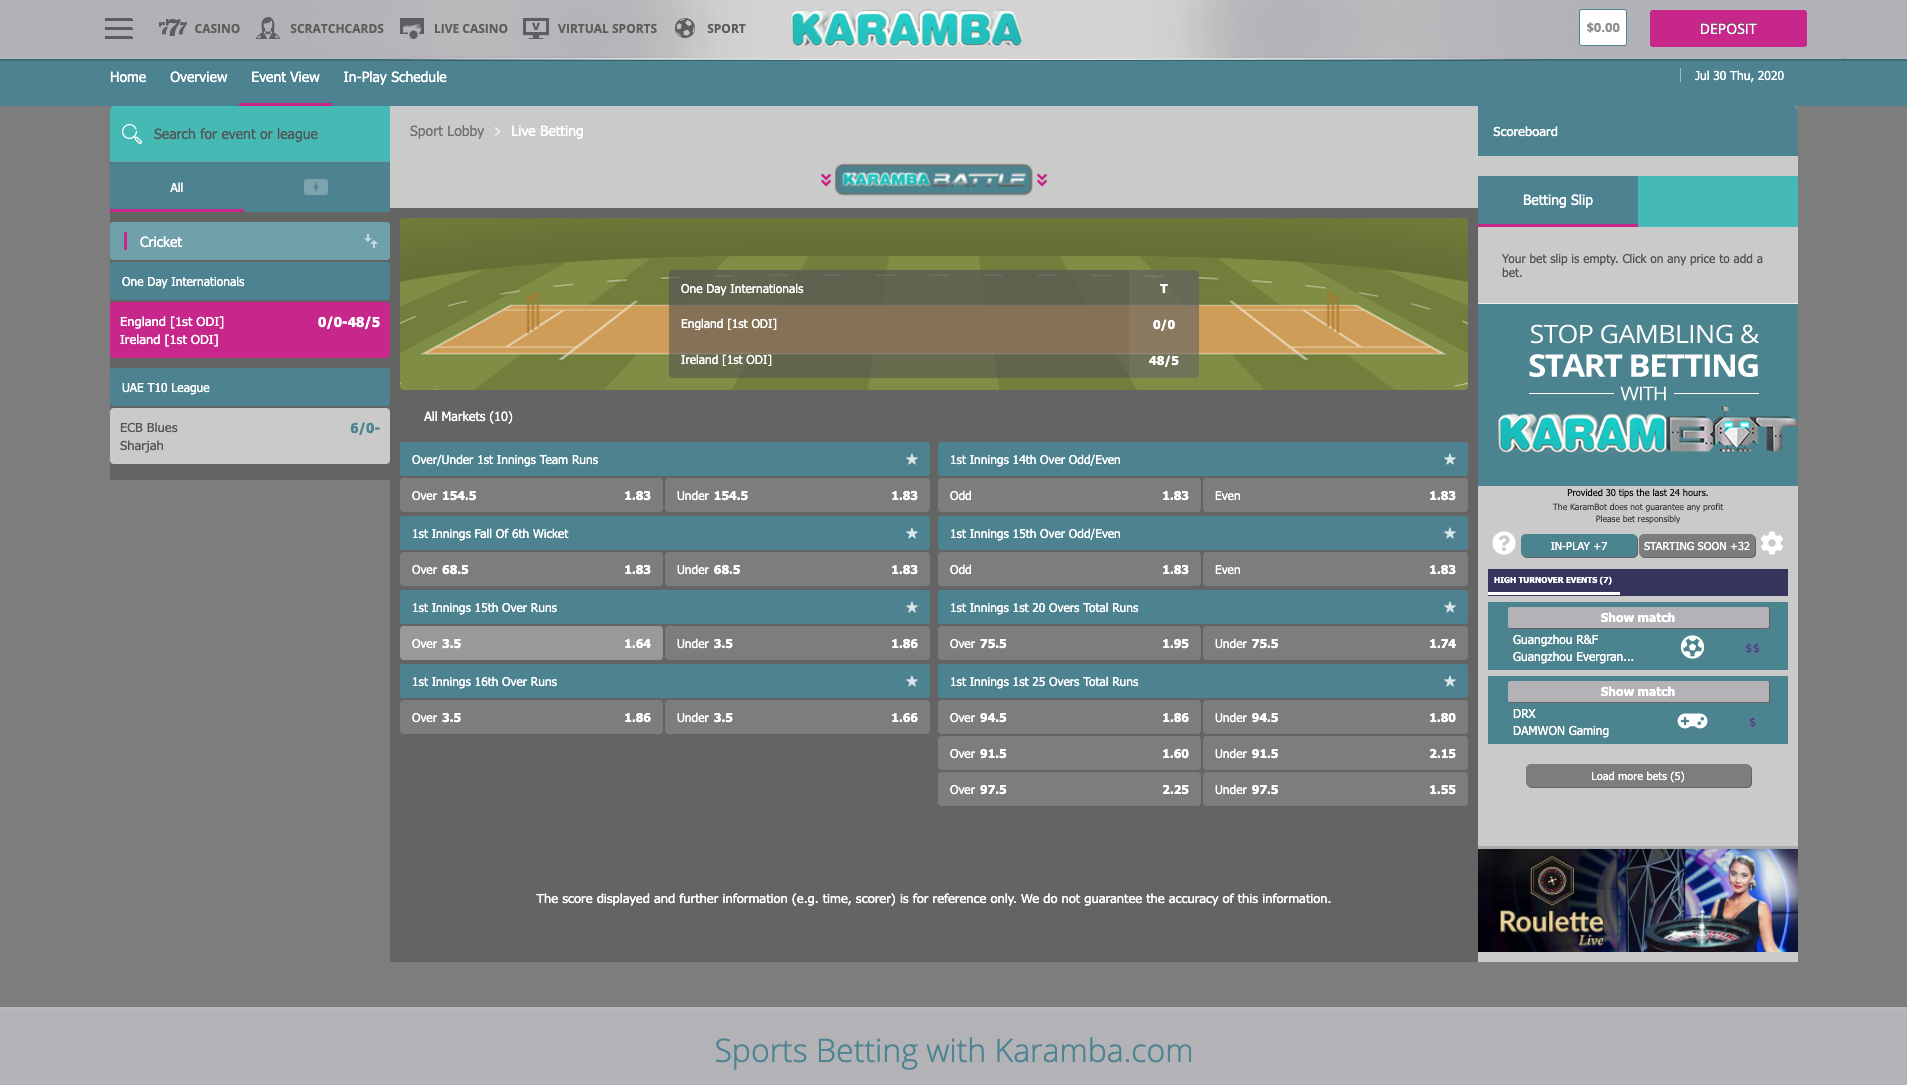Image resolution: width=1907 pixels, height=1085 pixels.
Task: Expand the Scoreboard panel
Action: pyautogui.click(x=1638, y=131)
